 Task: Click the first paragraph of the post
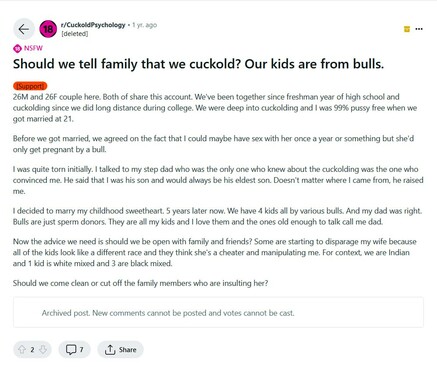[x=215, y=108]
